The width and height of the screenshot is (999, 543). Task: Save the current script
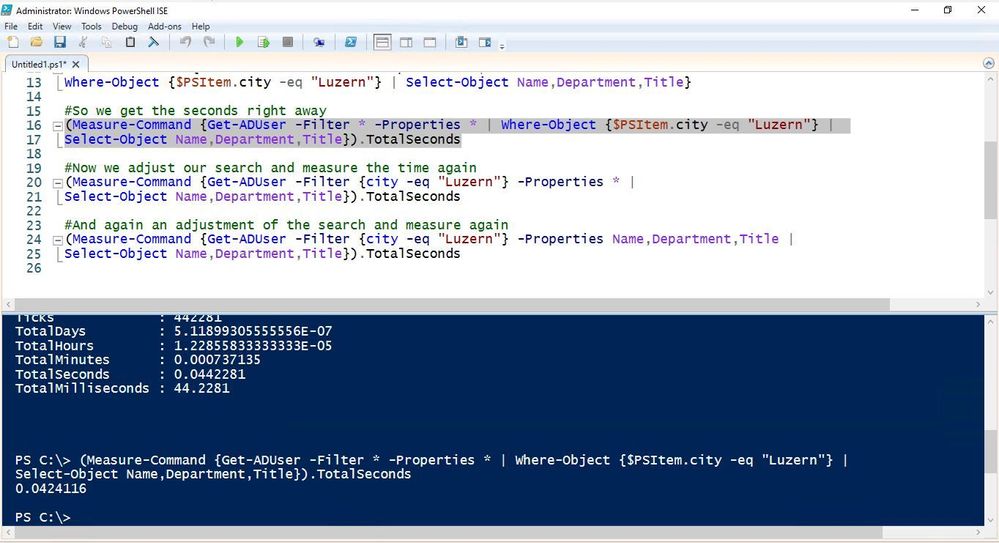coord(59,43)
